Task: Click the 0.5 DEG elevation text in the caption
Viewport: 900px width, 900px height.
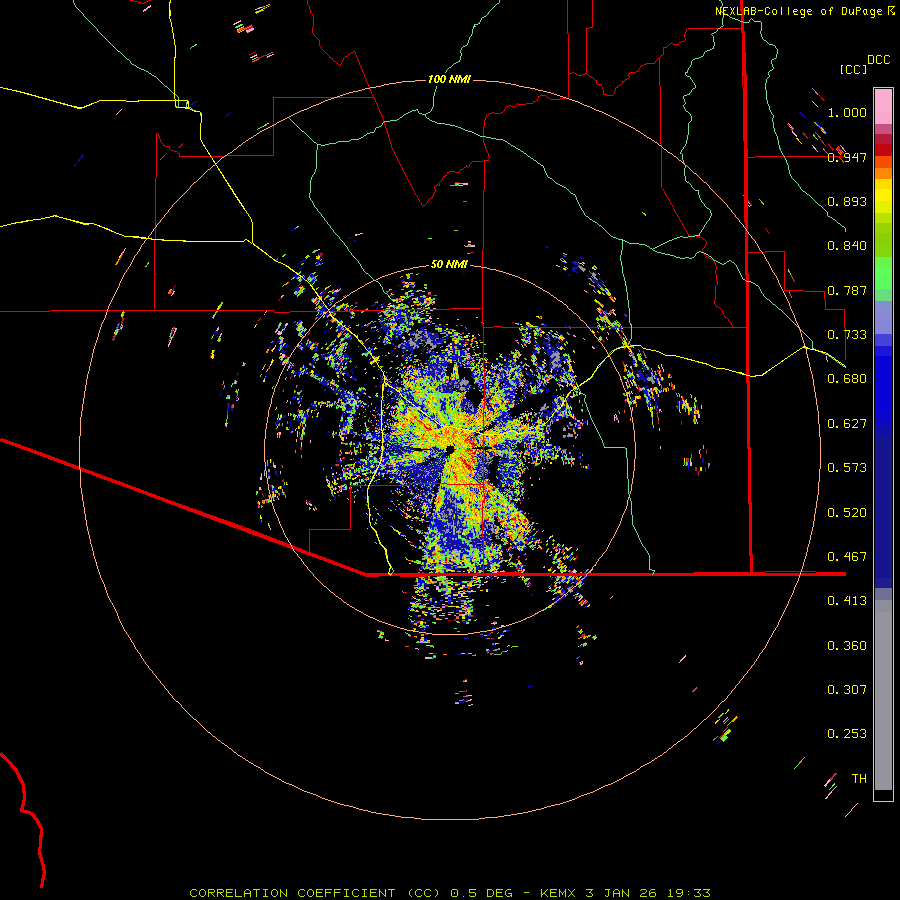Action: [x=483, y=893]
